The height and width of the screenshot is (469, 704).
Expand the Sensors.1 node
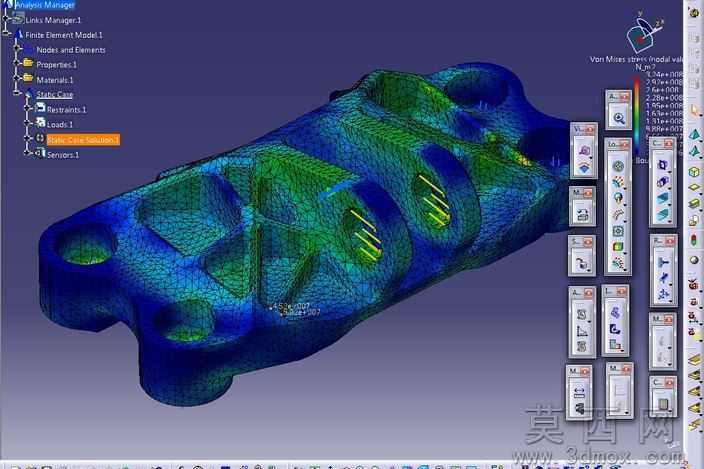27,153
